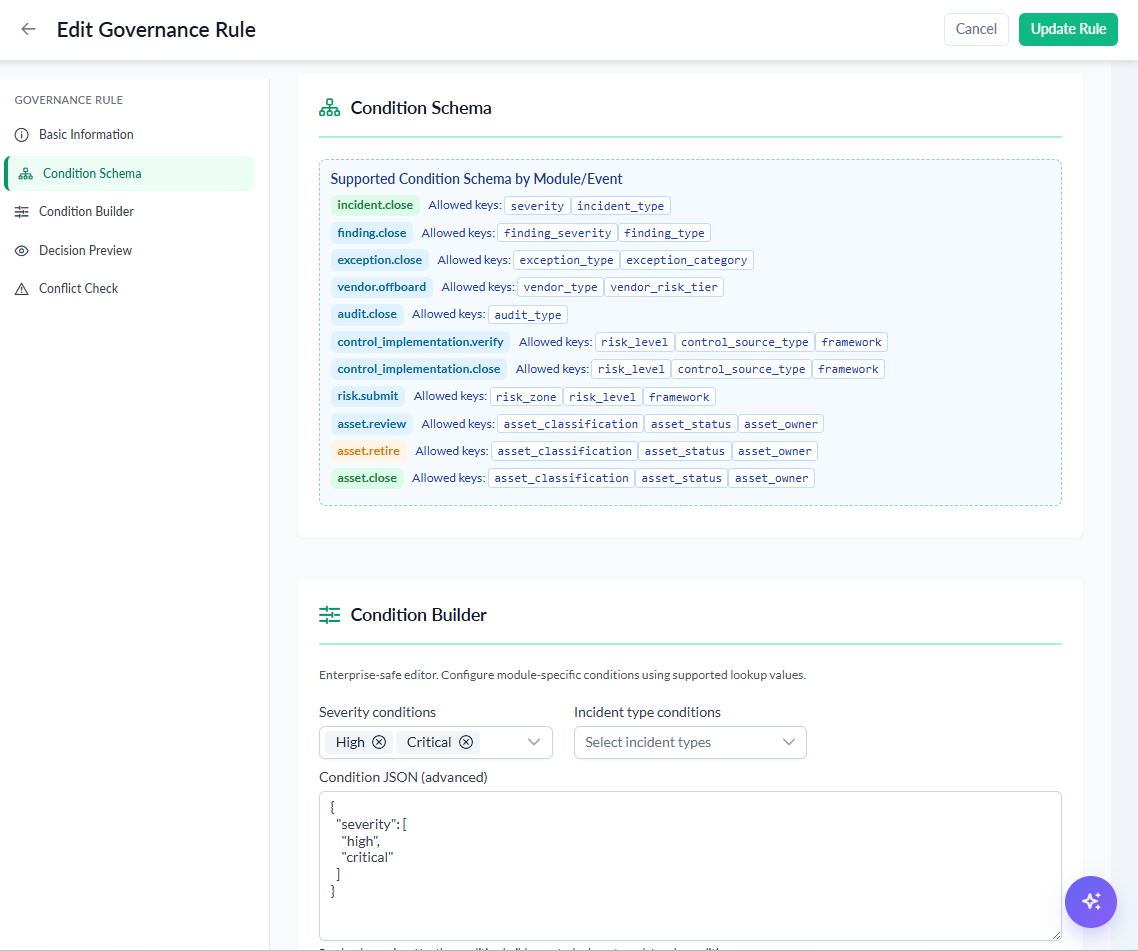Click asset_classification chip in asset.close row
Screen dimensions: 1138x951
click(561, 478)
